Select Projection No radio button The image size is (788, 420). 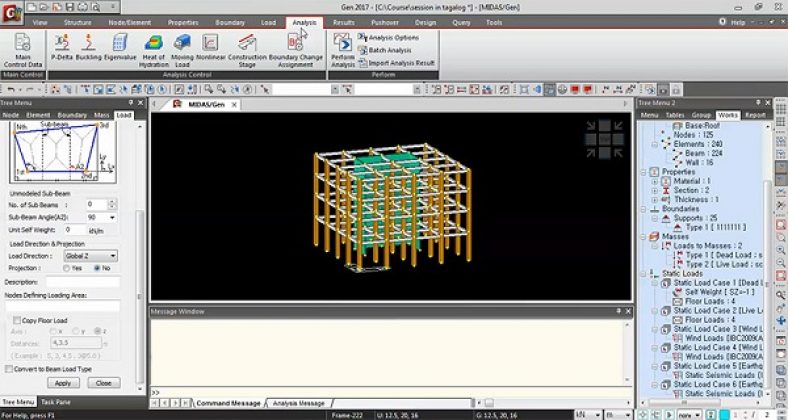pos(97,268)
